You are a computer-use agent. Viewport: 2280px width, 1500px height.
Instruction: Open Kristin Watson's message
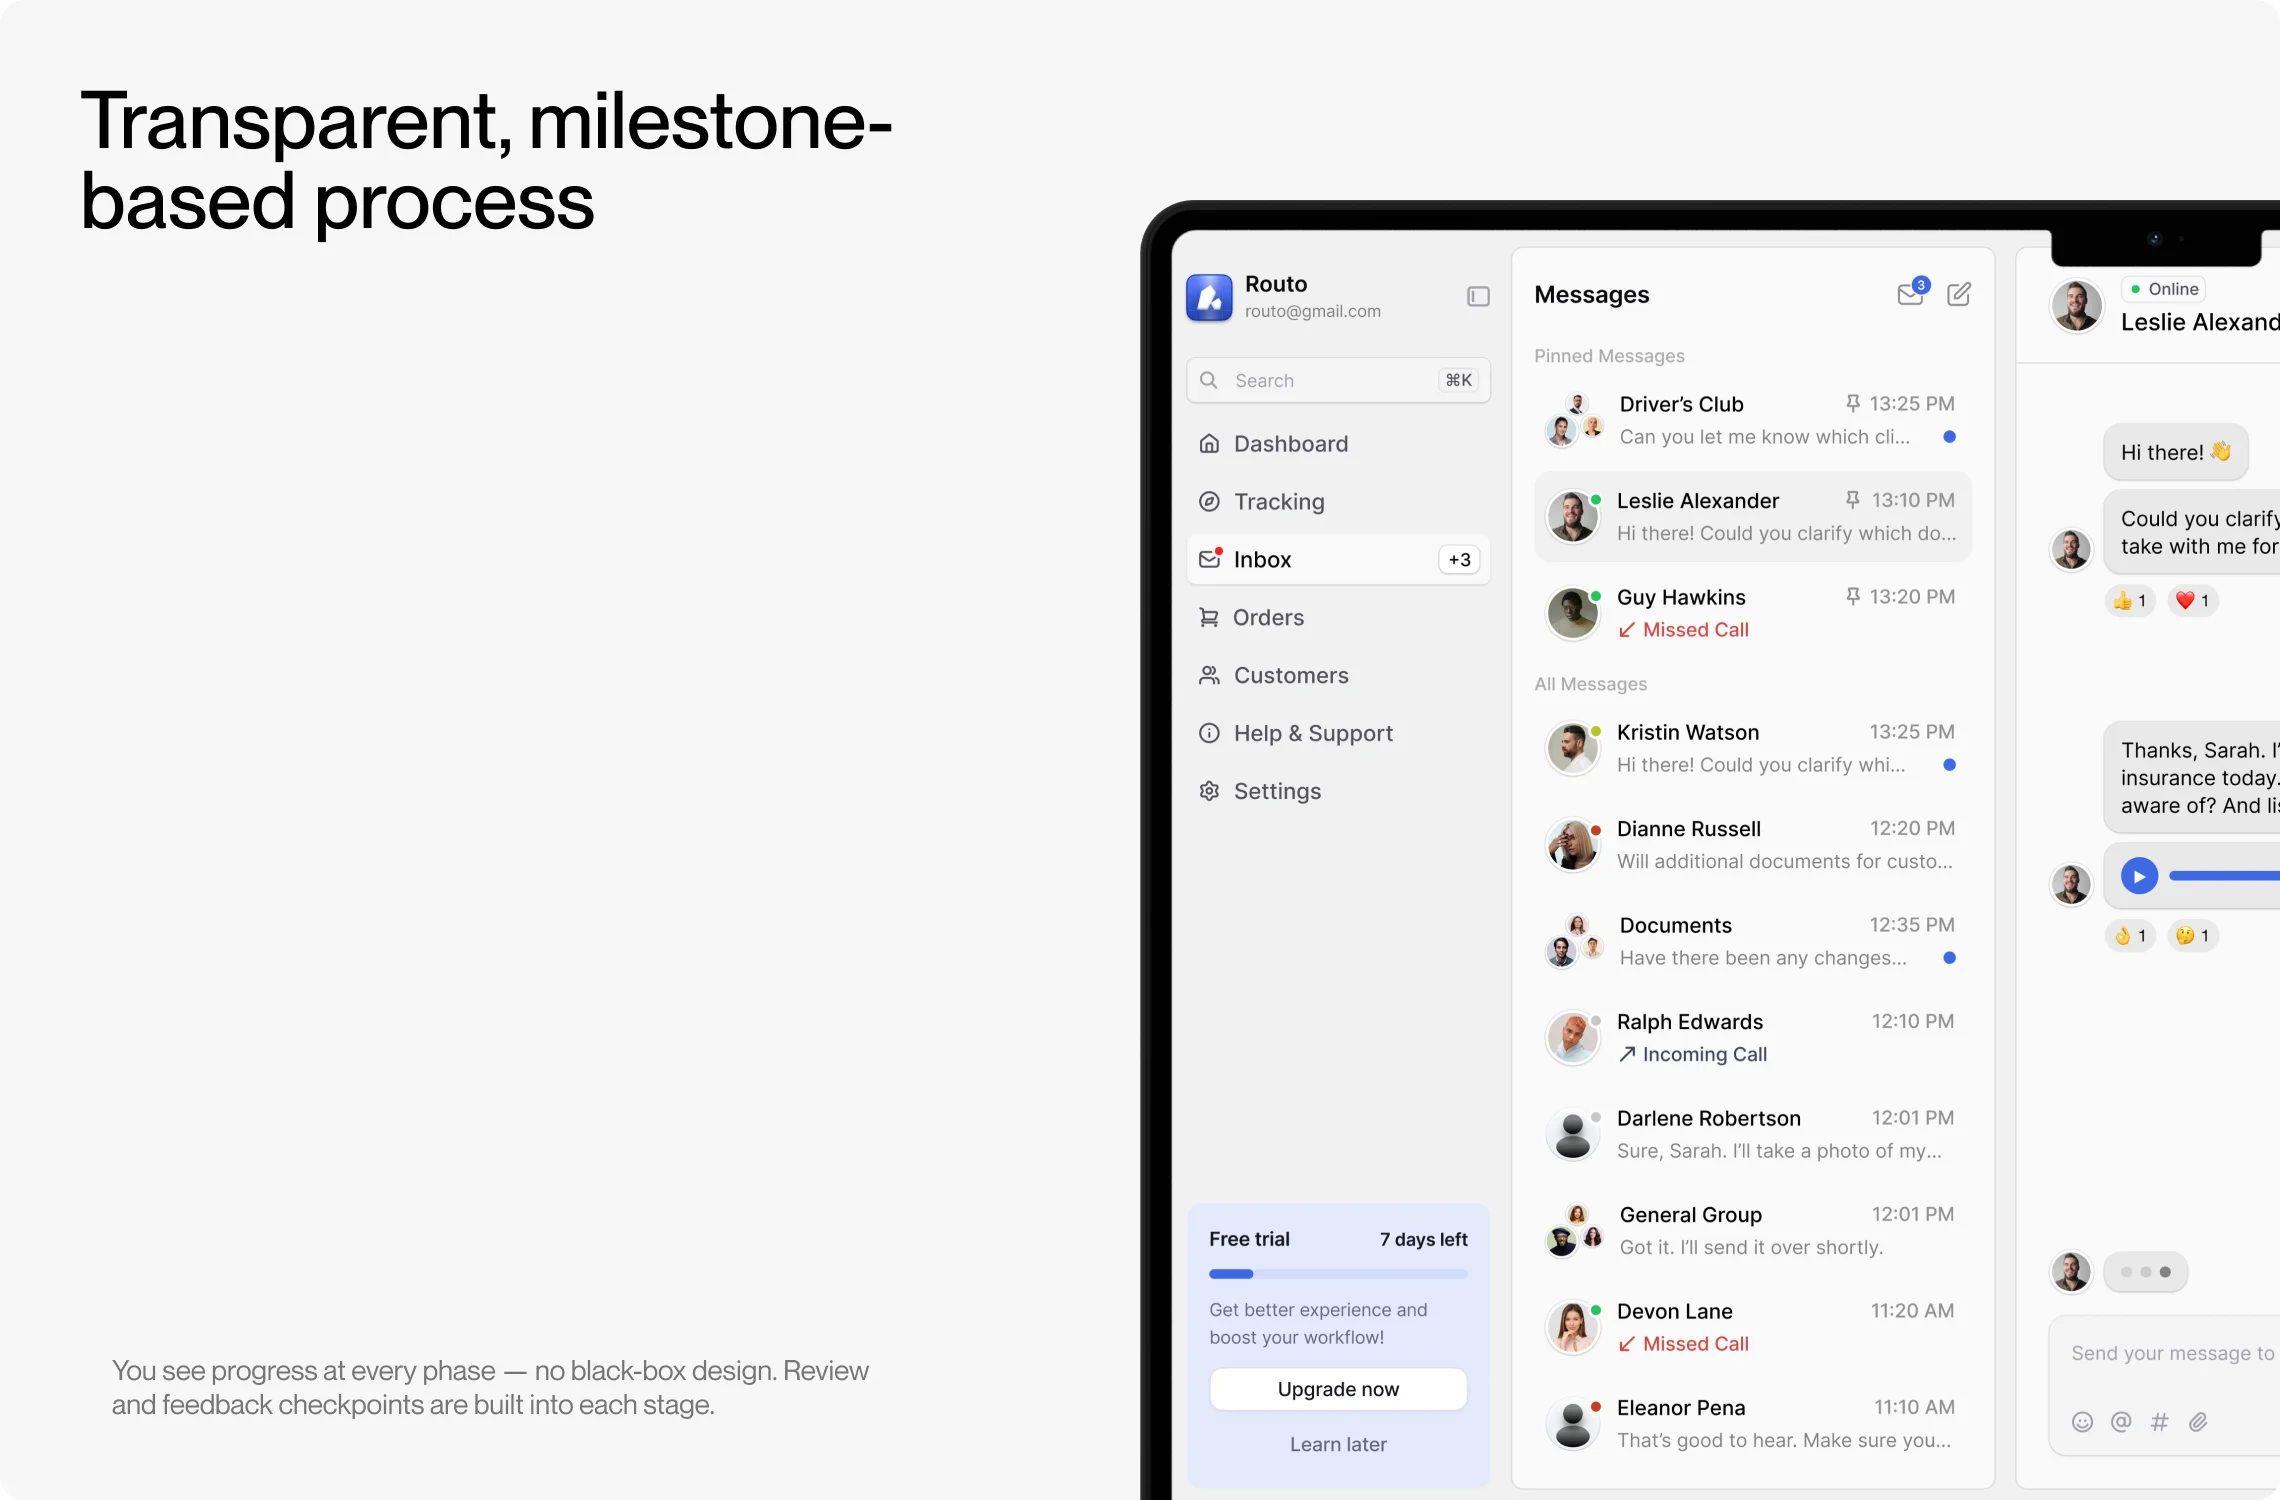click(x=1752, y=748)
